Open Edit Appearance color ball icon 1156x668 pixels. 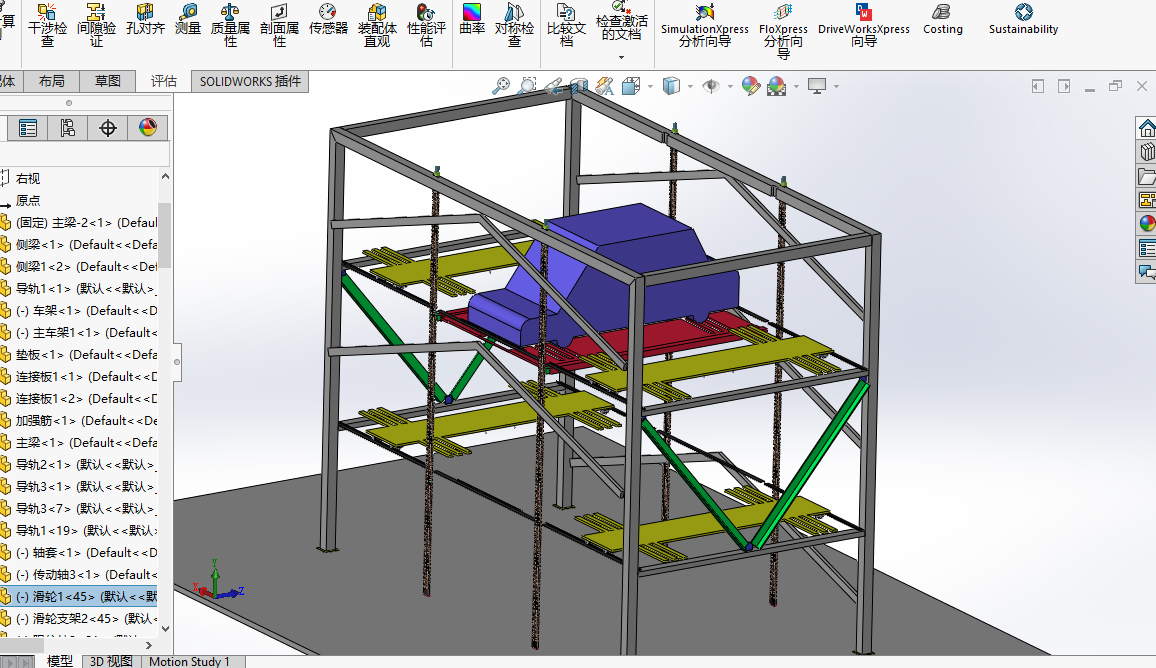pos(751,86)
